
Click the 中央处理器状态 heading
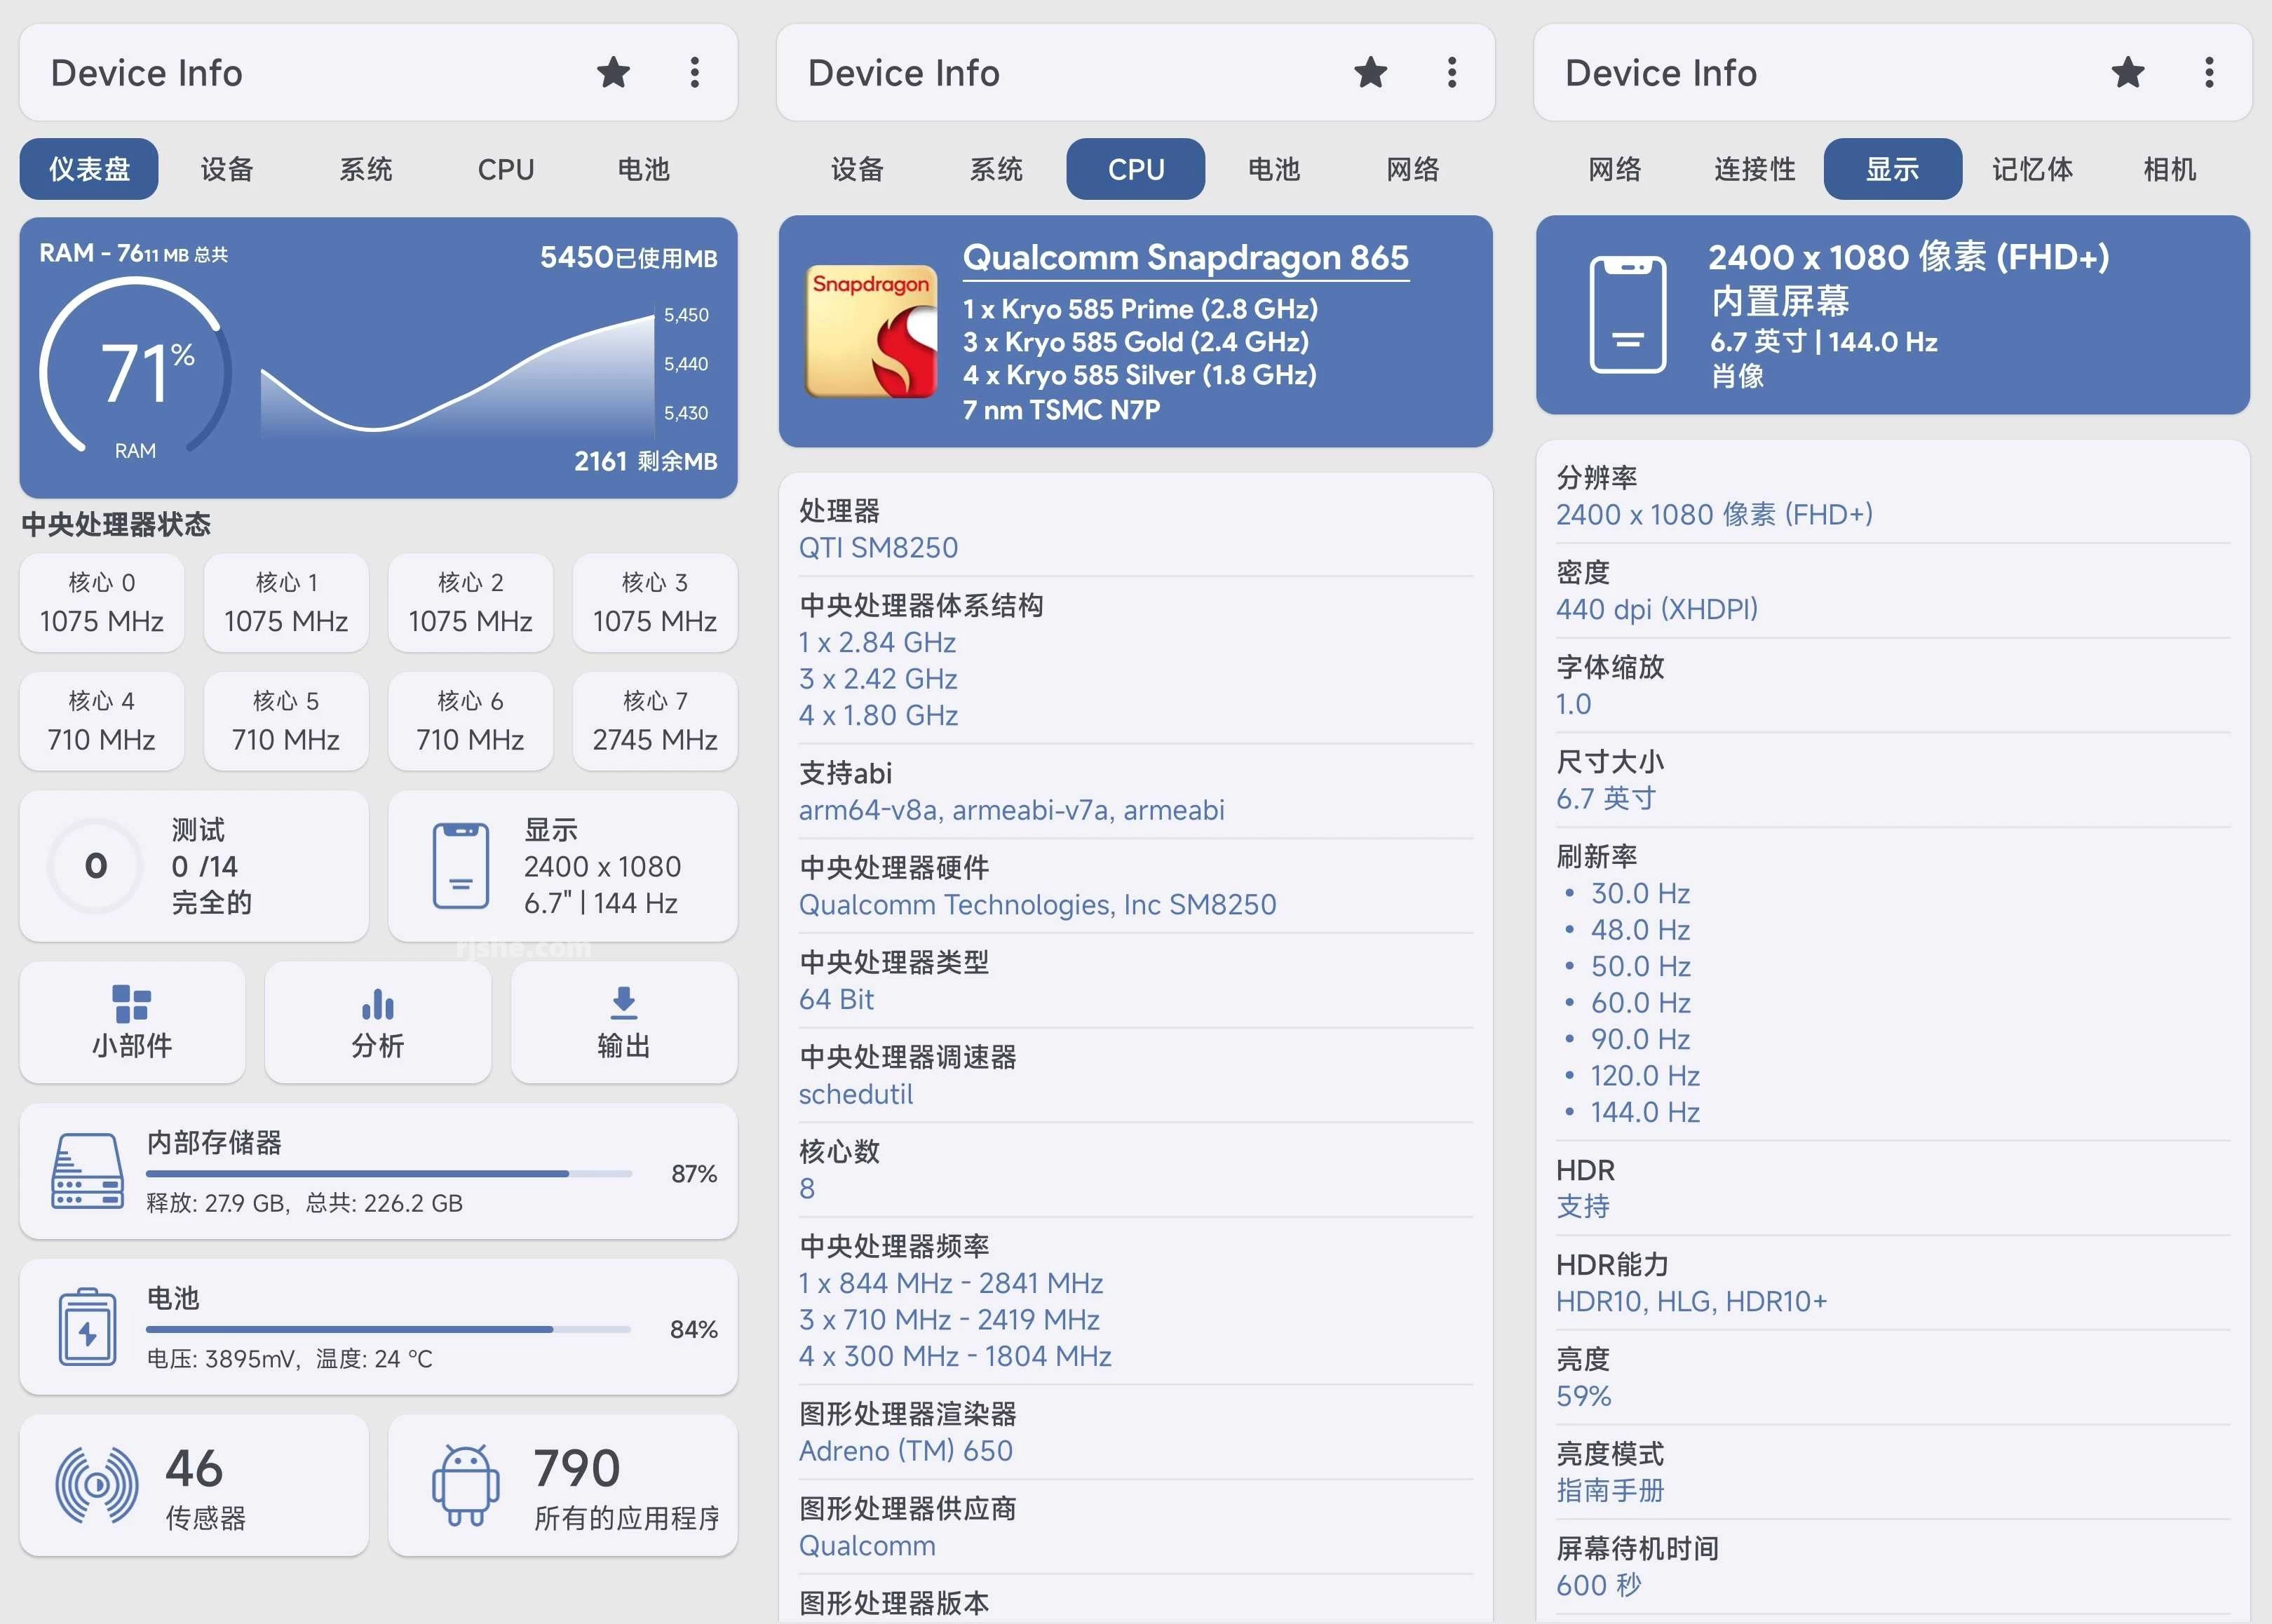pos(116,524)
